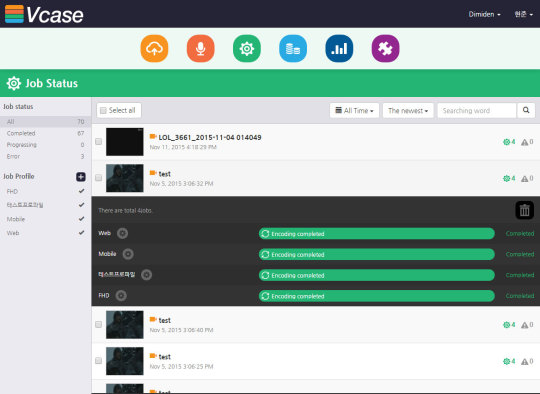Open the LOL_3661_2015-11-04 014049 title

(210, 137)
